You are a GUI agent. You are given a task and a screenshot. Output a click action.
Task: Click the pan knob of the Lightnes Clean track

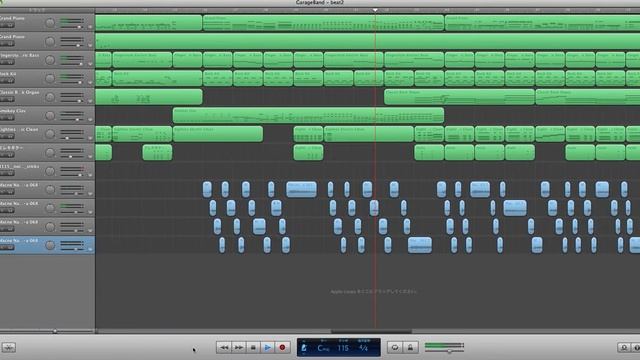point(50,134)
